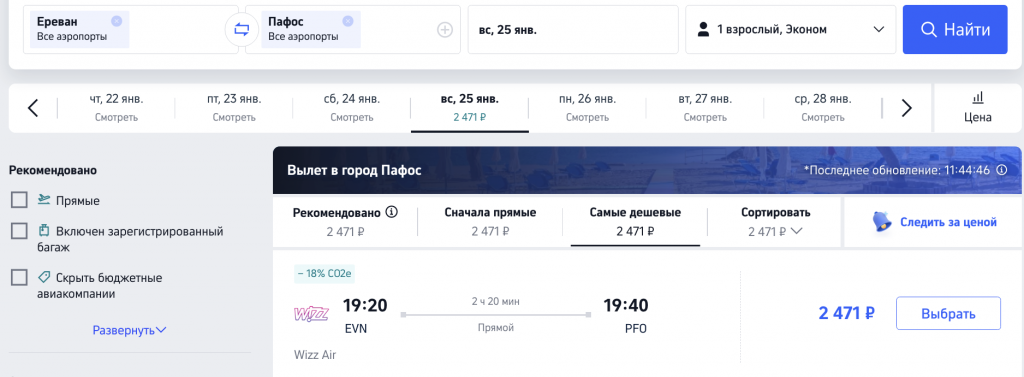Click the info icon next to Рекомендовано

pyautogui.click(x=392, y=212)
